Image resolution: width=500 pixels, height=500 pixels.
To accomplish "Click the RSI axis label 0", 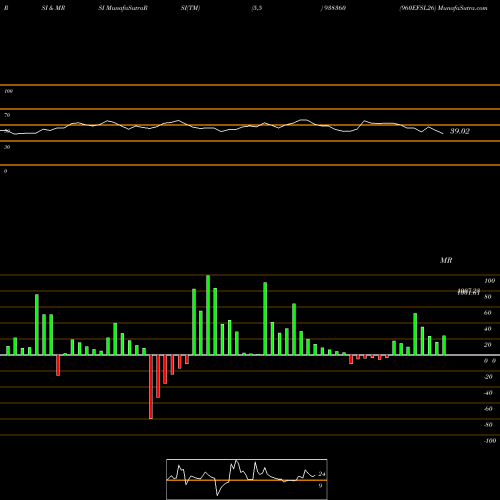I will tap(5, 171).
